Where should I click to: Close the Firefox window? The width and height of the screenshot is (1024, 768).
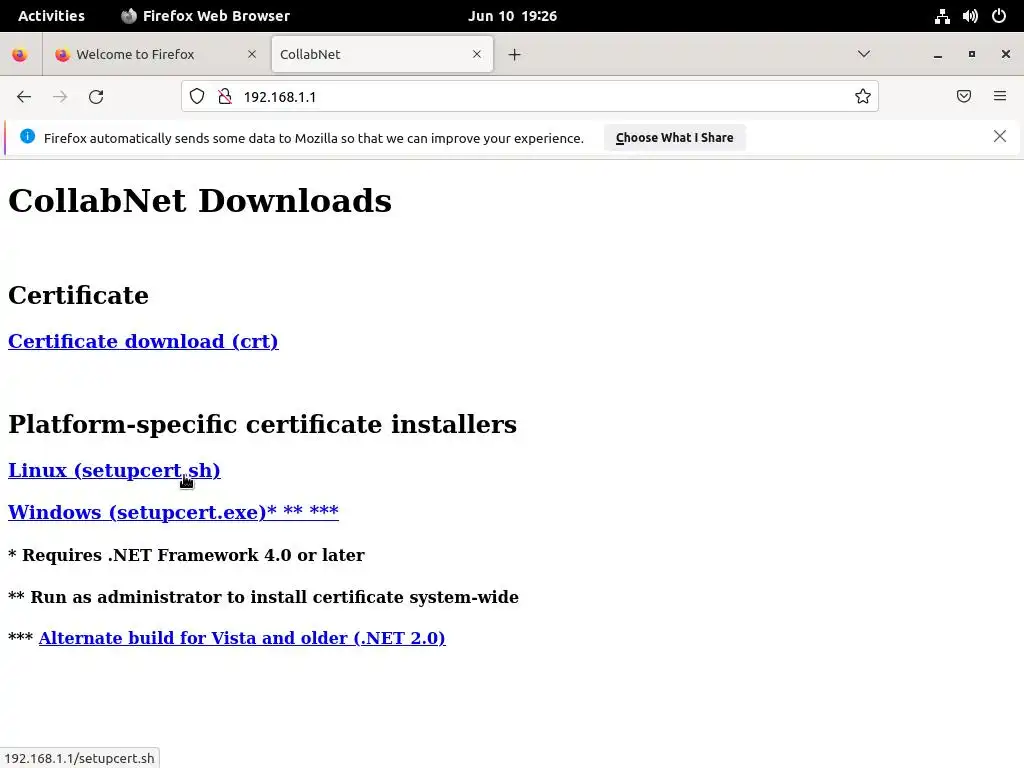[1006, 54]
